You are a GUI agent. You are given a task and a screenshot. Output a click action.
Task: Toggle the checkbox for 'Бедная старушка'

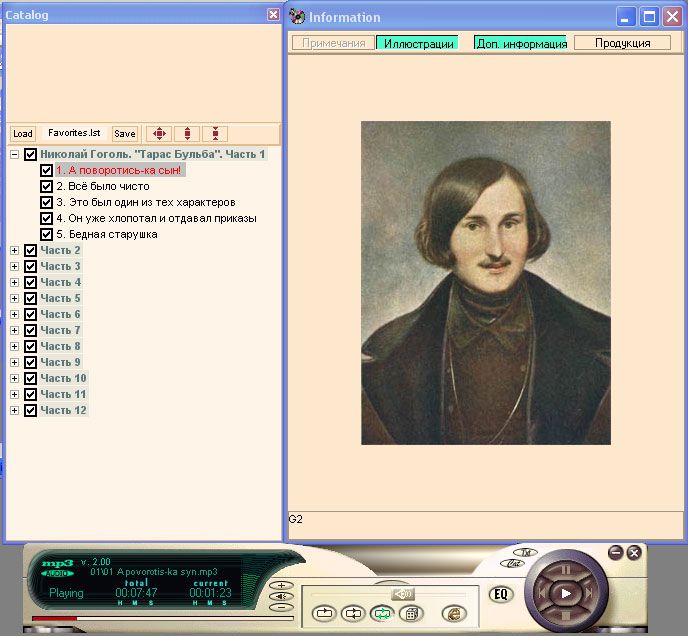46,234
